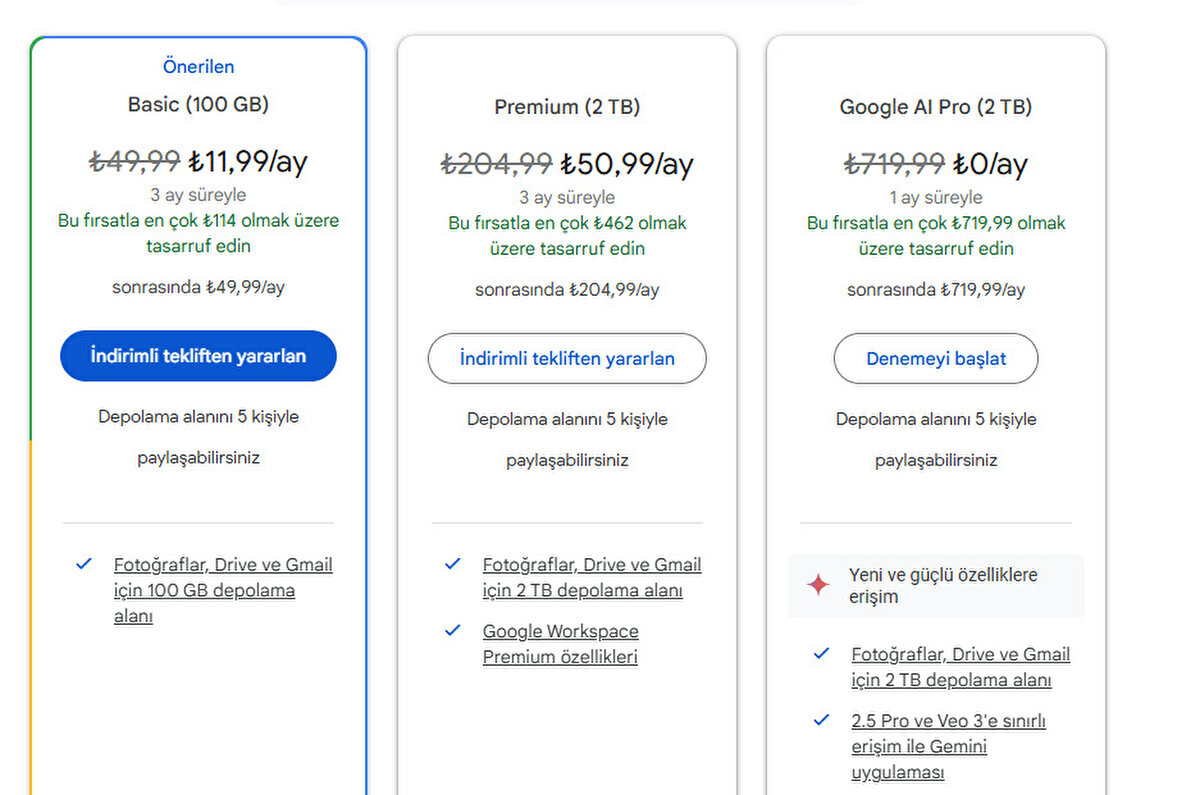This screenshot has width=1200, height=795.
Task: Click İndirimli teklifen yararlan on Basic plan
Action: [197, 355]
